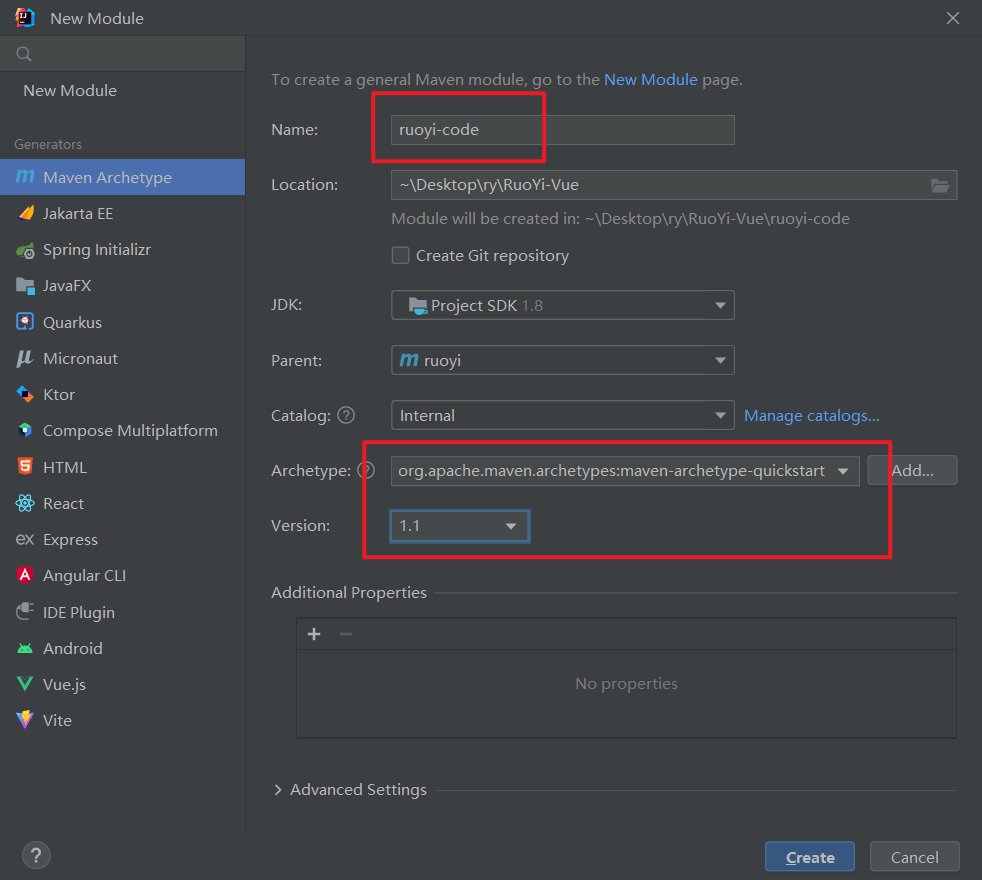Open the help button at bottom left
Image resolution: width=982 pixels, height=880 pixels.
[x=36, y=855]
